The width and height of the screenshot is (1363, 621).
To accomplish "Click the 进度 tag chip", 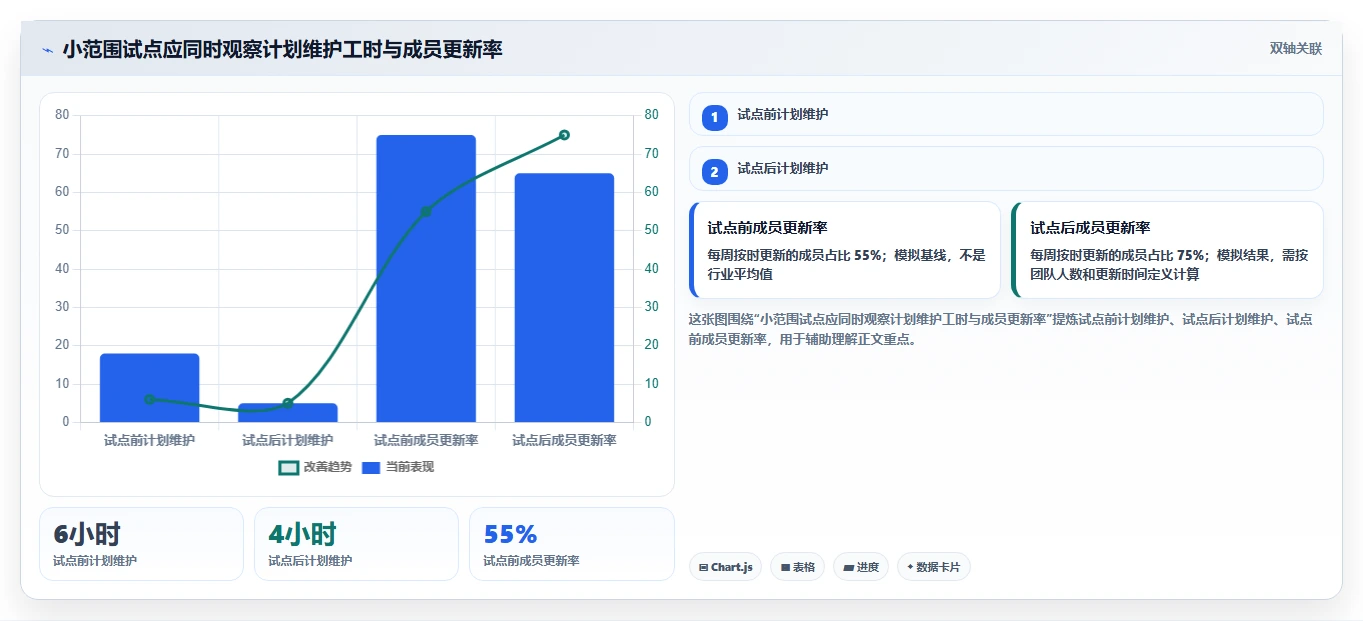I will [861, 567].
